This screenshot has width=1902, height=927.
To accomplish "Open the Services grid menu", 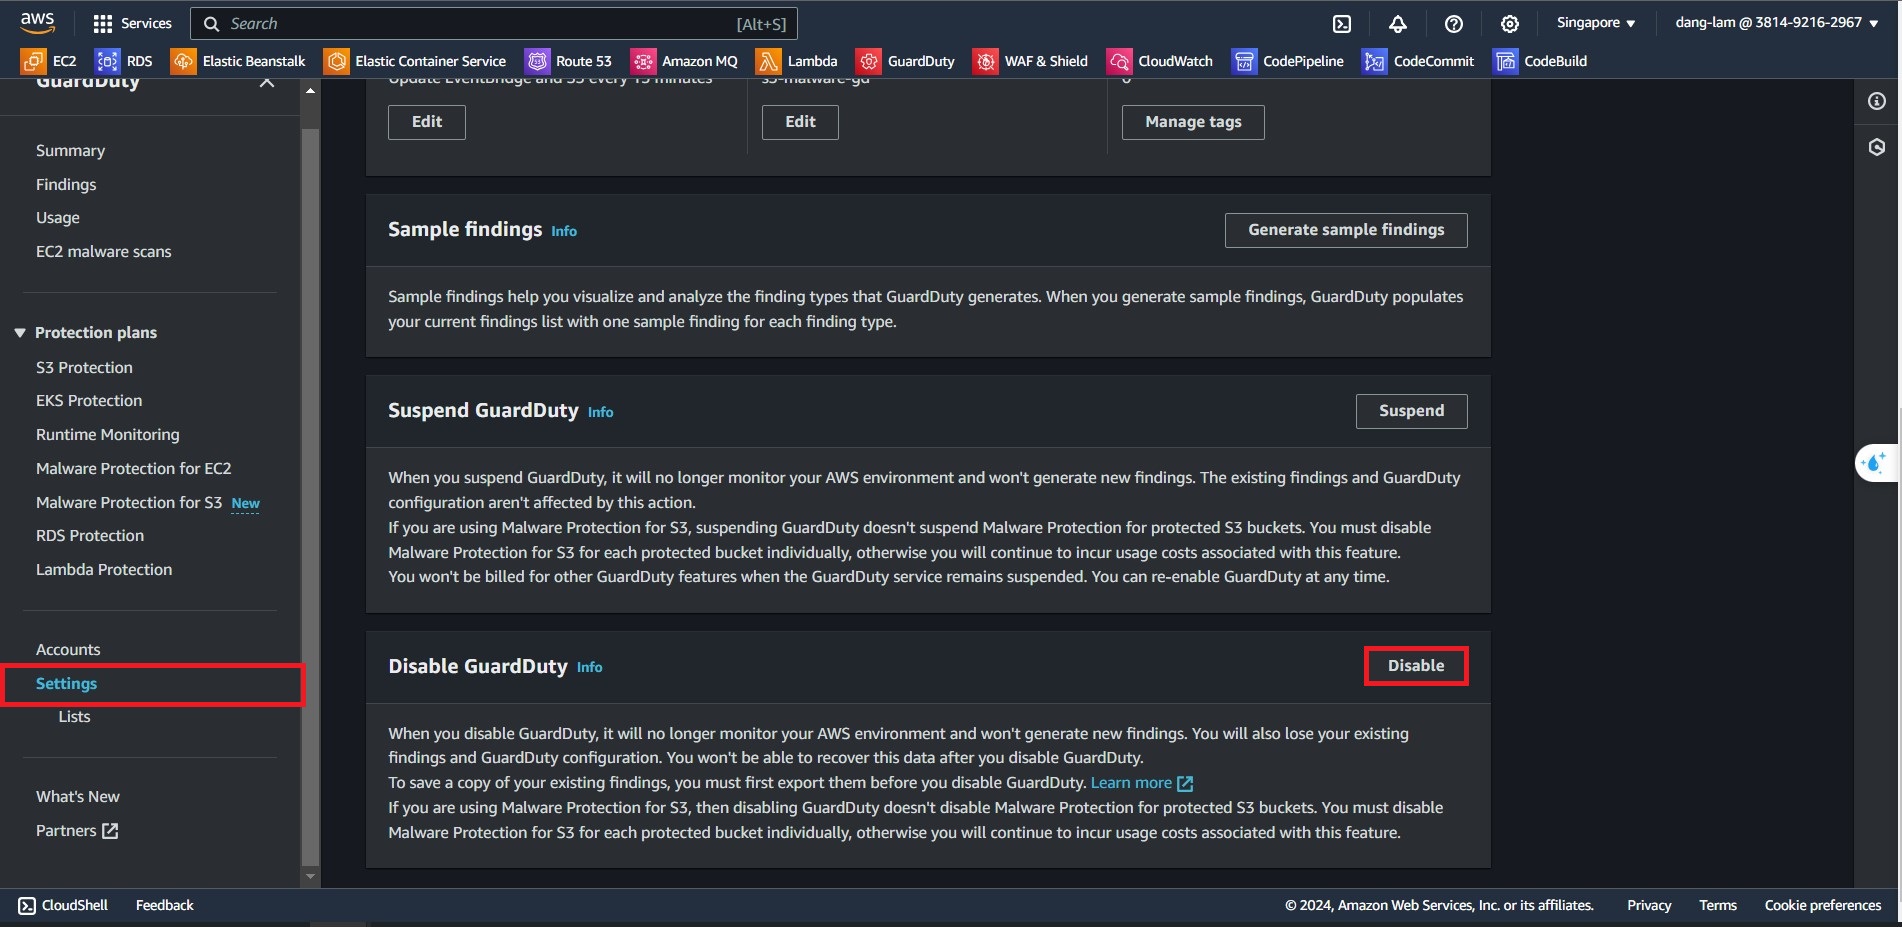I will [132, 23].
